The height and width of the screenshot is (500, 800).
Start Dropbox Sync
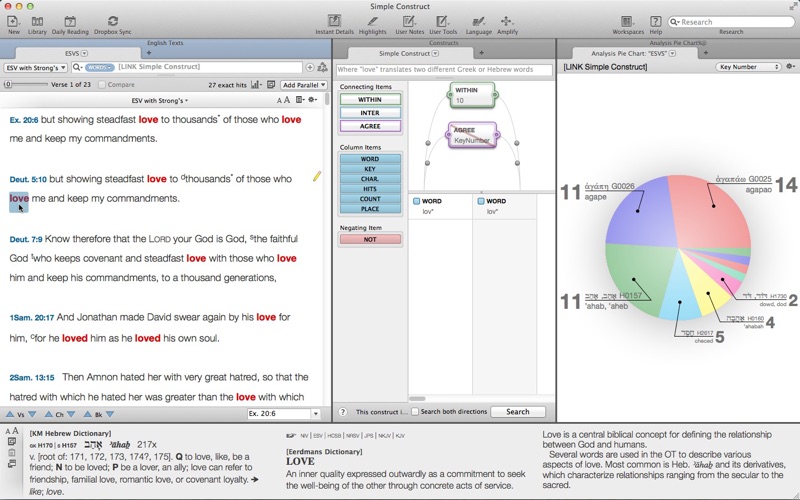point(112,23)
